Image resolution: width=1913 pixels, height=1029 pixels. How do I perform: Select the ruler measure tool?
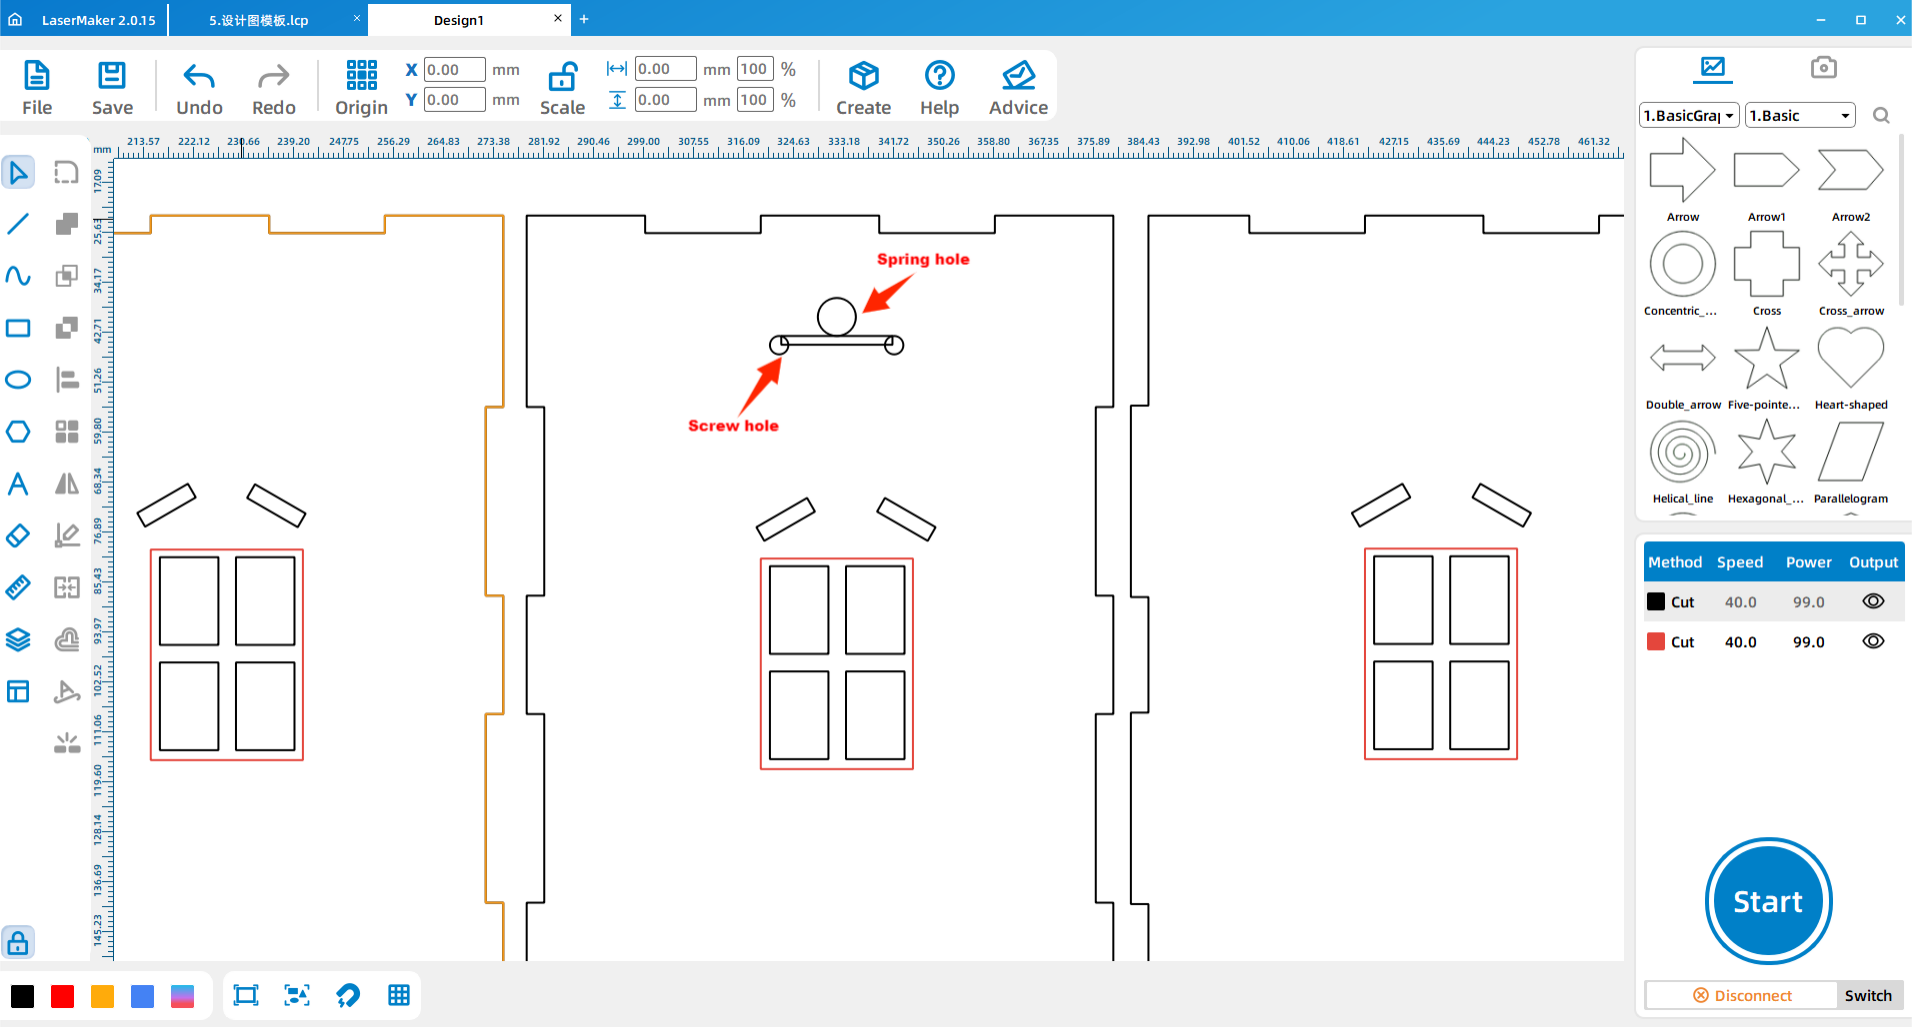(x=18, y=587)
